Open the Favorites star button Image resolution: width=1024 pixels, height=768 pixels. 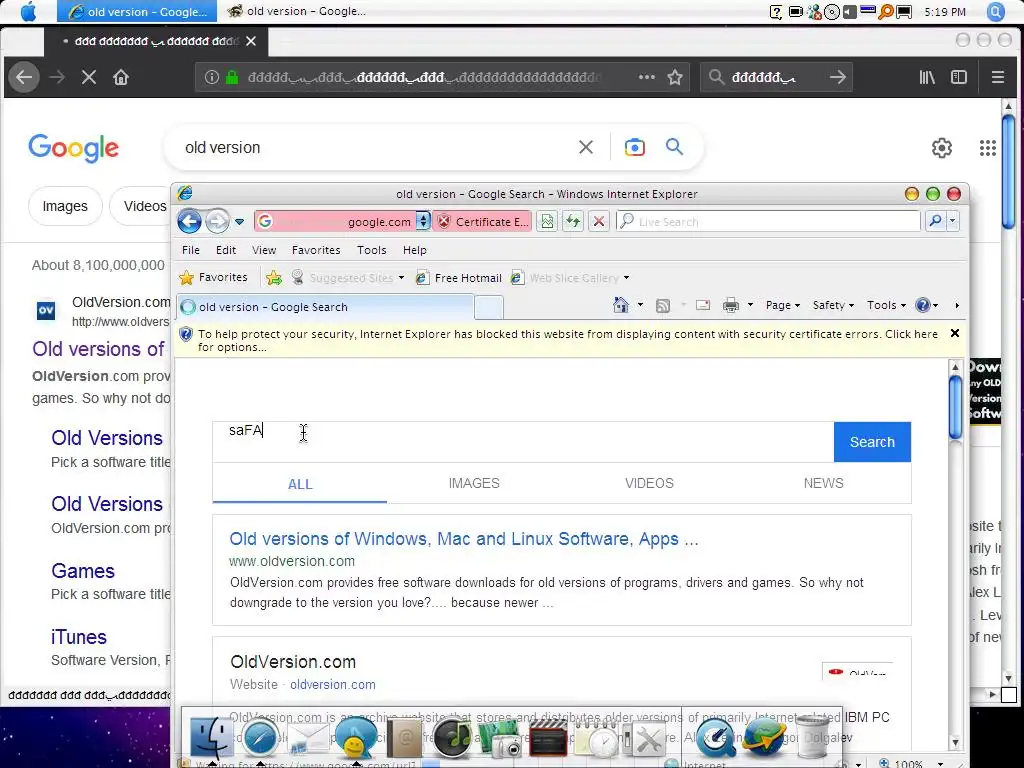click(x=214, y=278)
